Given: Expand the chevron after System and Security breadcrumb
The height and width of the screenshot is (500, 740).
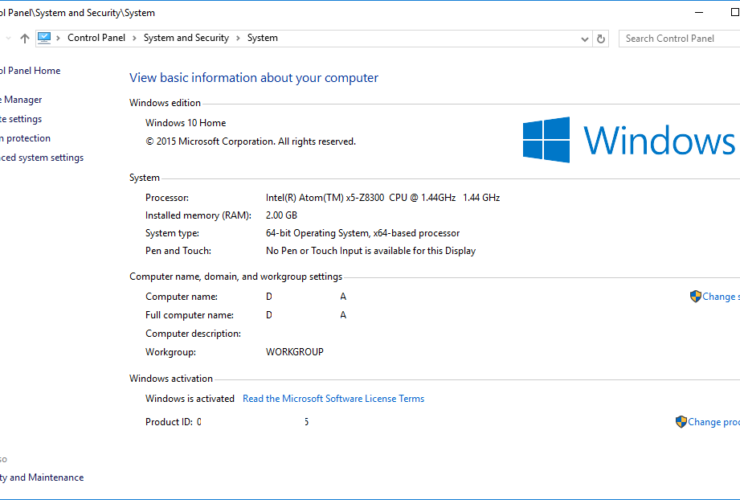Looking at the screenshot, I should click(238, 38).
